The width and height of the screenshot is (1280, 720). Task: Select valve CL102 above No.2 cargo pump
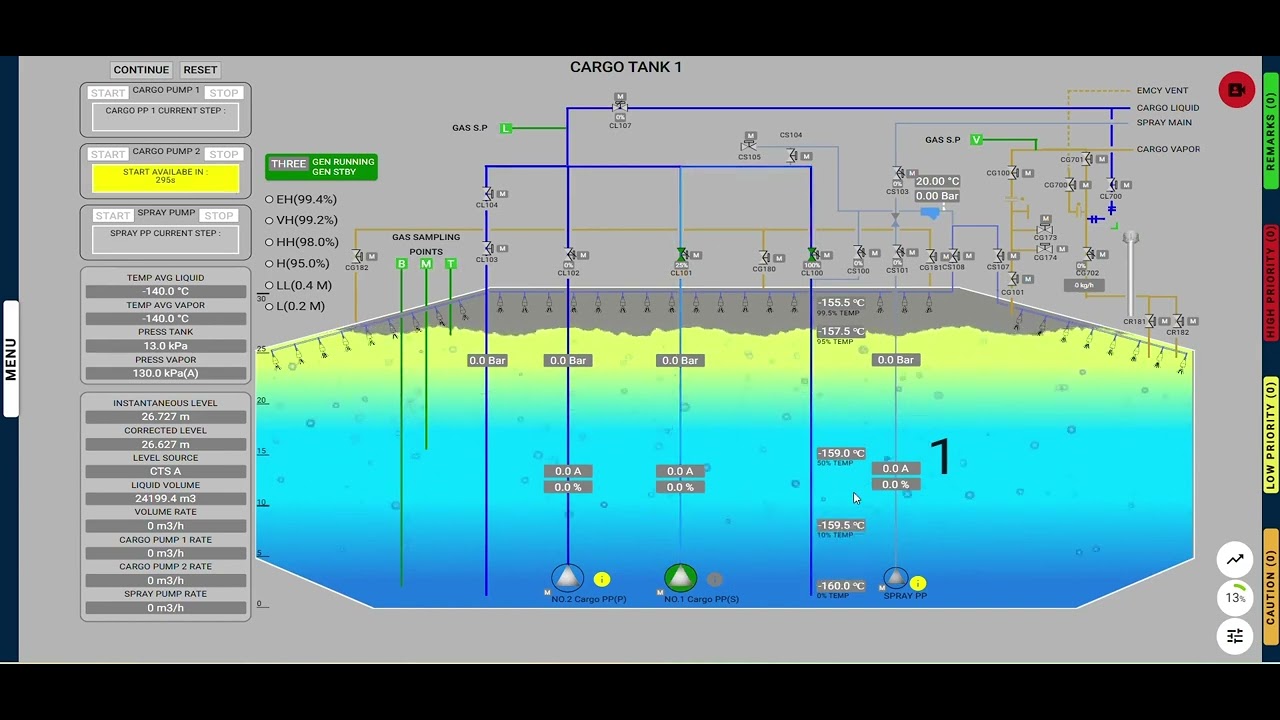569,255
